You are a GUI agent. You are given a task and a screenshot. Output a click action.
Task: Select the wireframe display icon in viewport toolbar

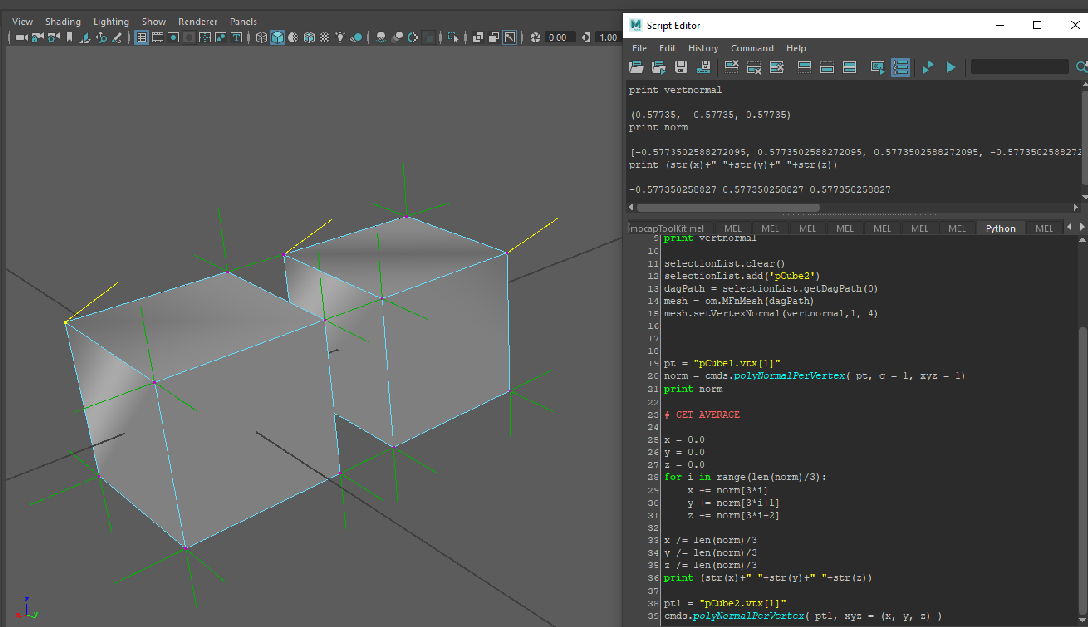(x=261, y=38)
